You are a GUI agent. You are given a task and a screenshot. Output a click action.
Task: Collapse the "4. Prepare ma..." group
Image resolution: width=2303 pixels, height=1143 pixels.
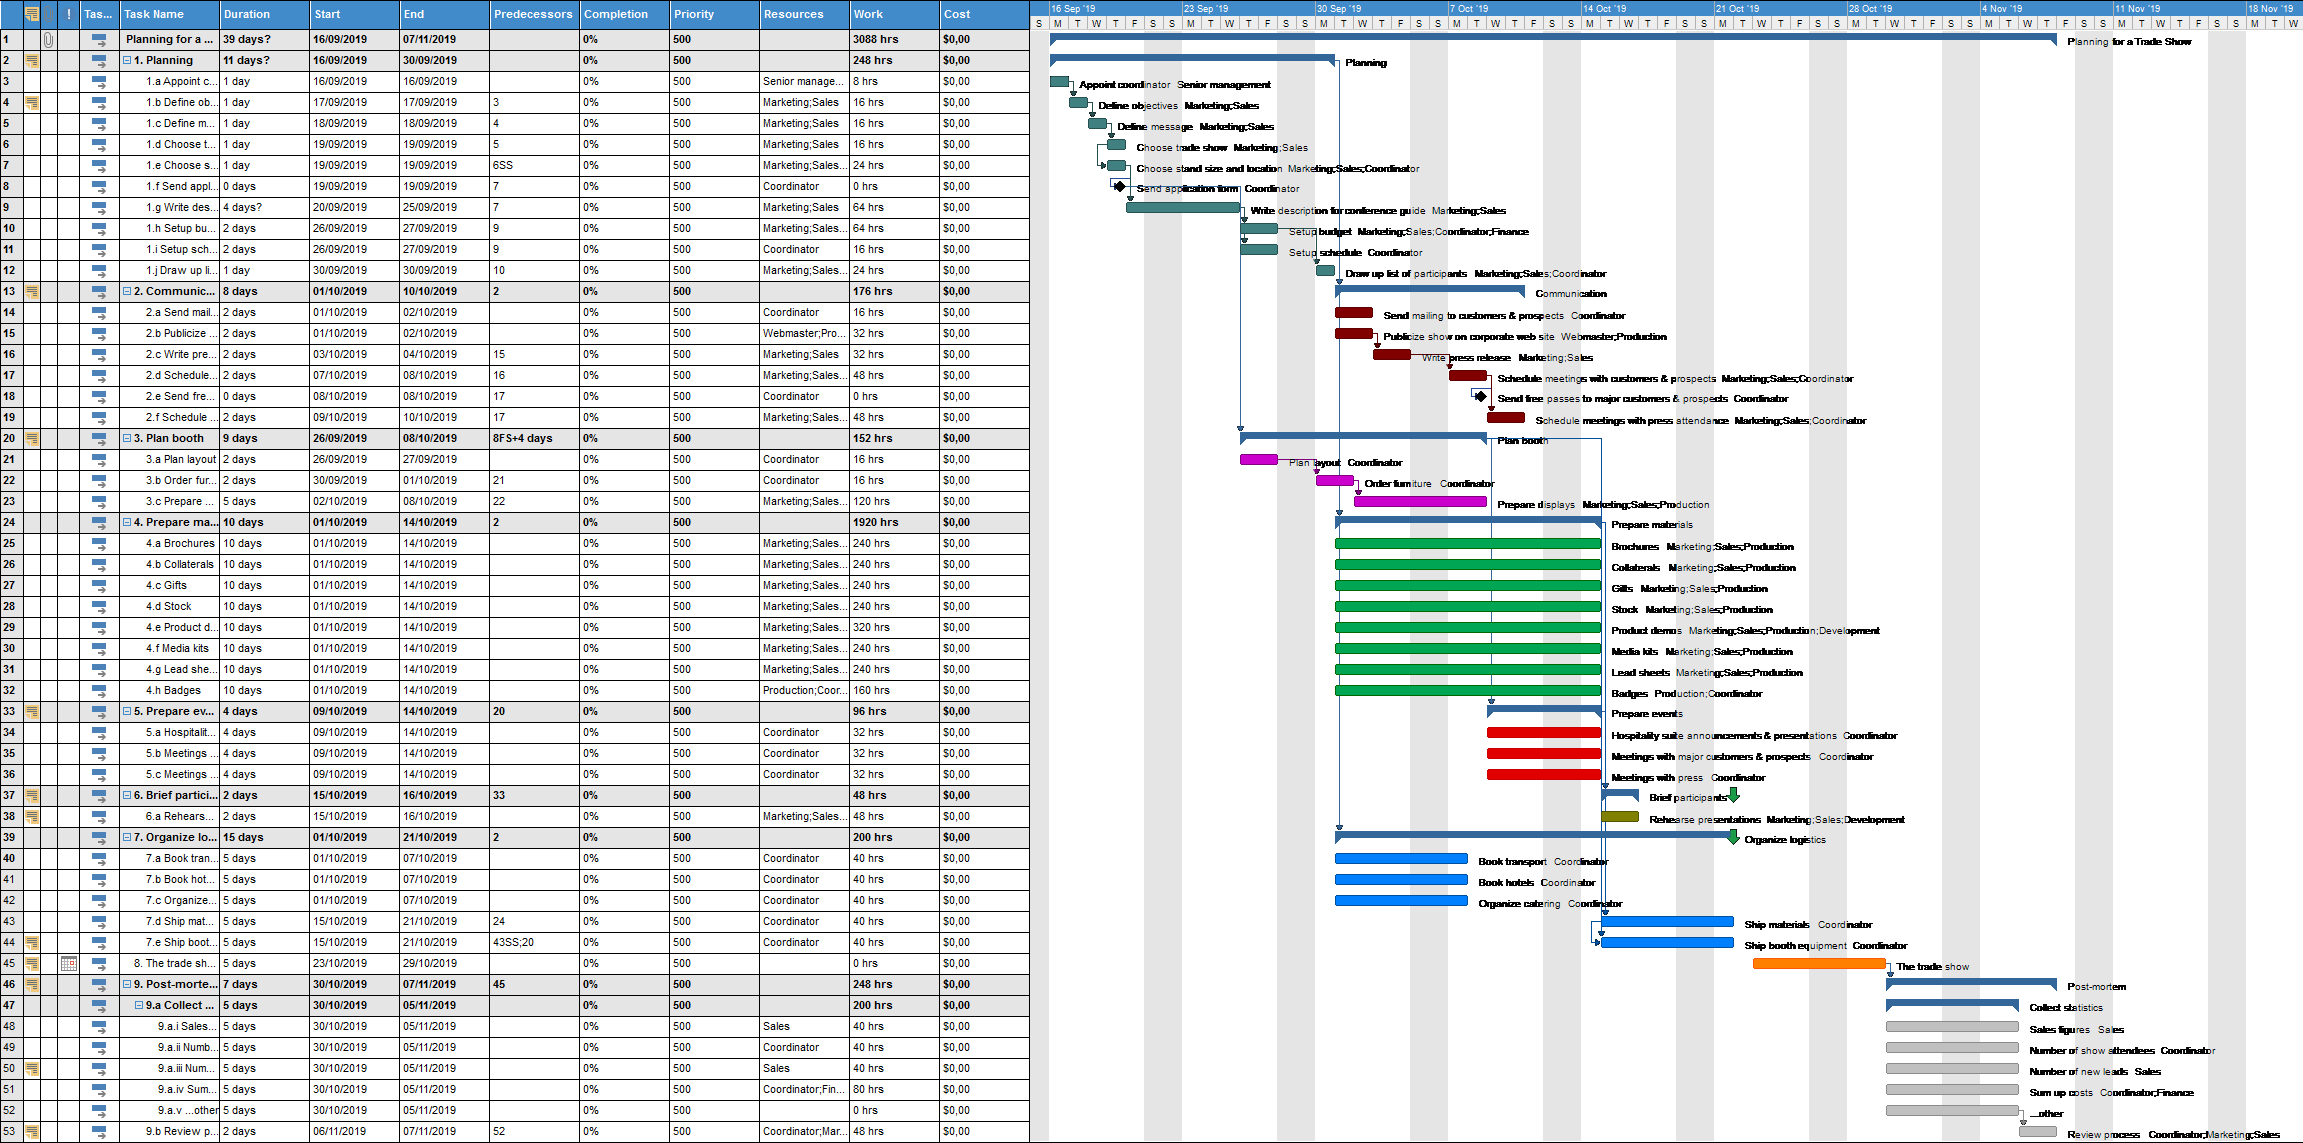click(x=128, y=522)
